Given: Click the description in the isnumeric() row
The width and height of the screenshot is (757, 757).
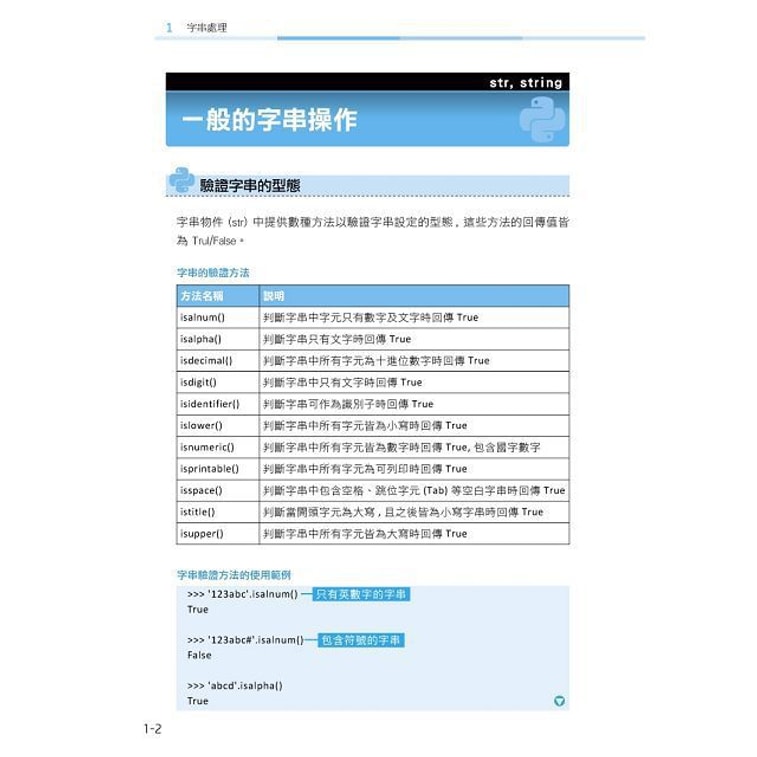Looking at the screenshot, I should [402, 448].
